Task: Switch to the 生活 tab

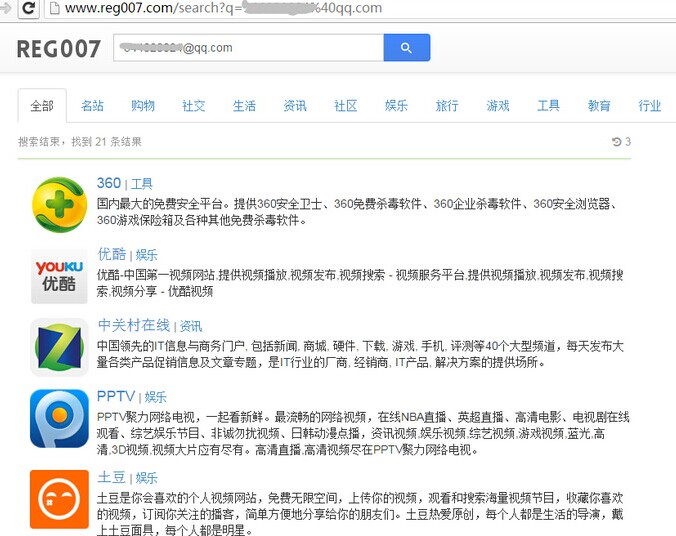Action: [x=244, y=106]
